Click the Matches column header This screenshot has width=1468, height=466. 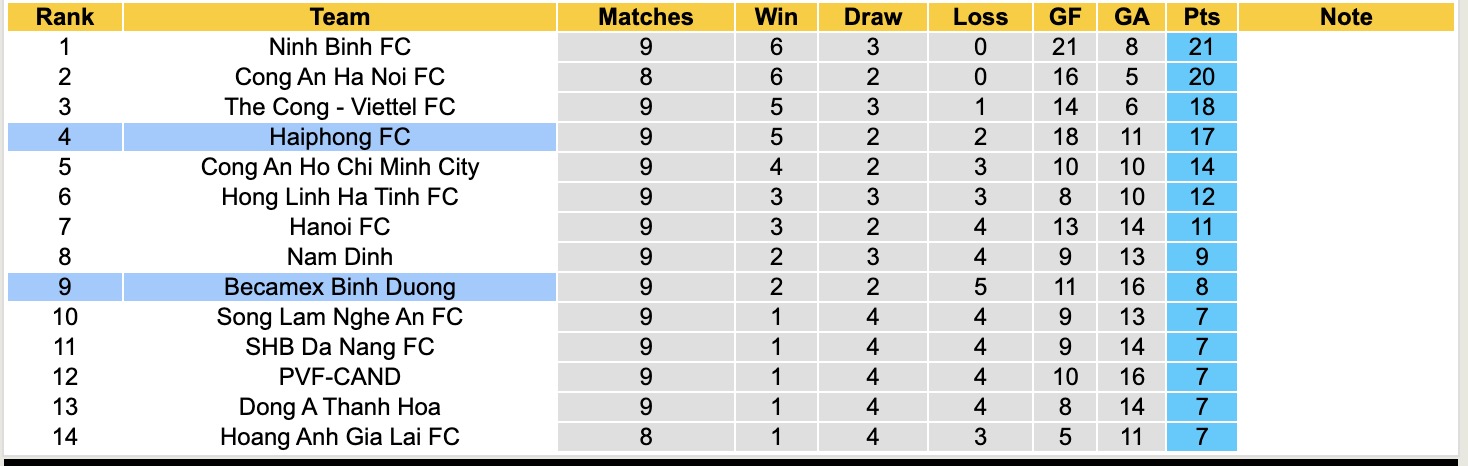pyautogui.click(x=645, y=17)
